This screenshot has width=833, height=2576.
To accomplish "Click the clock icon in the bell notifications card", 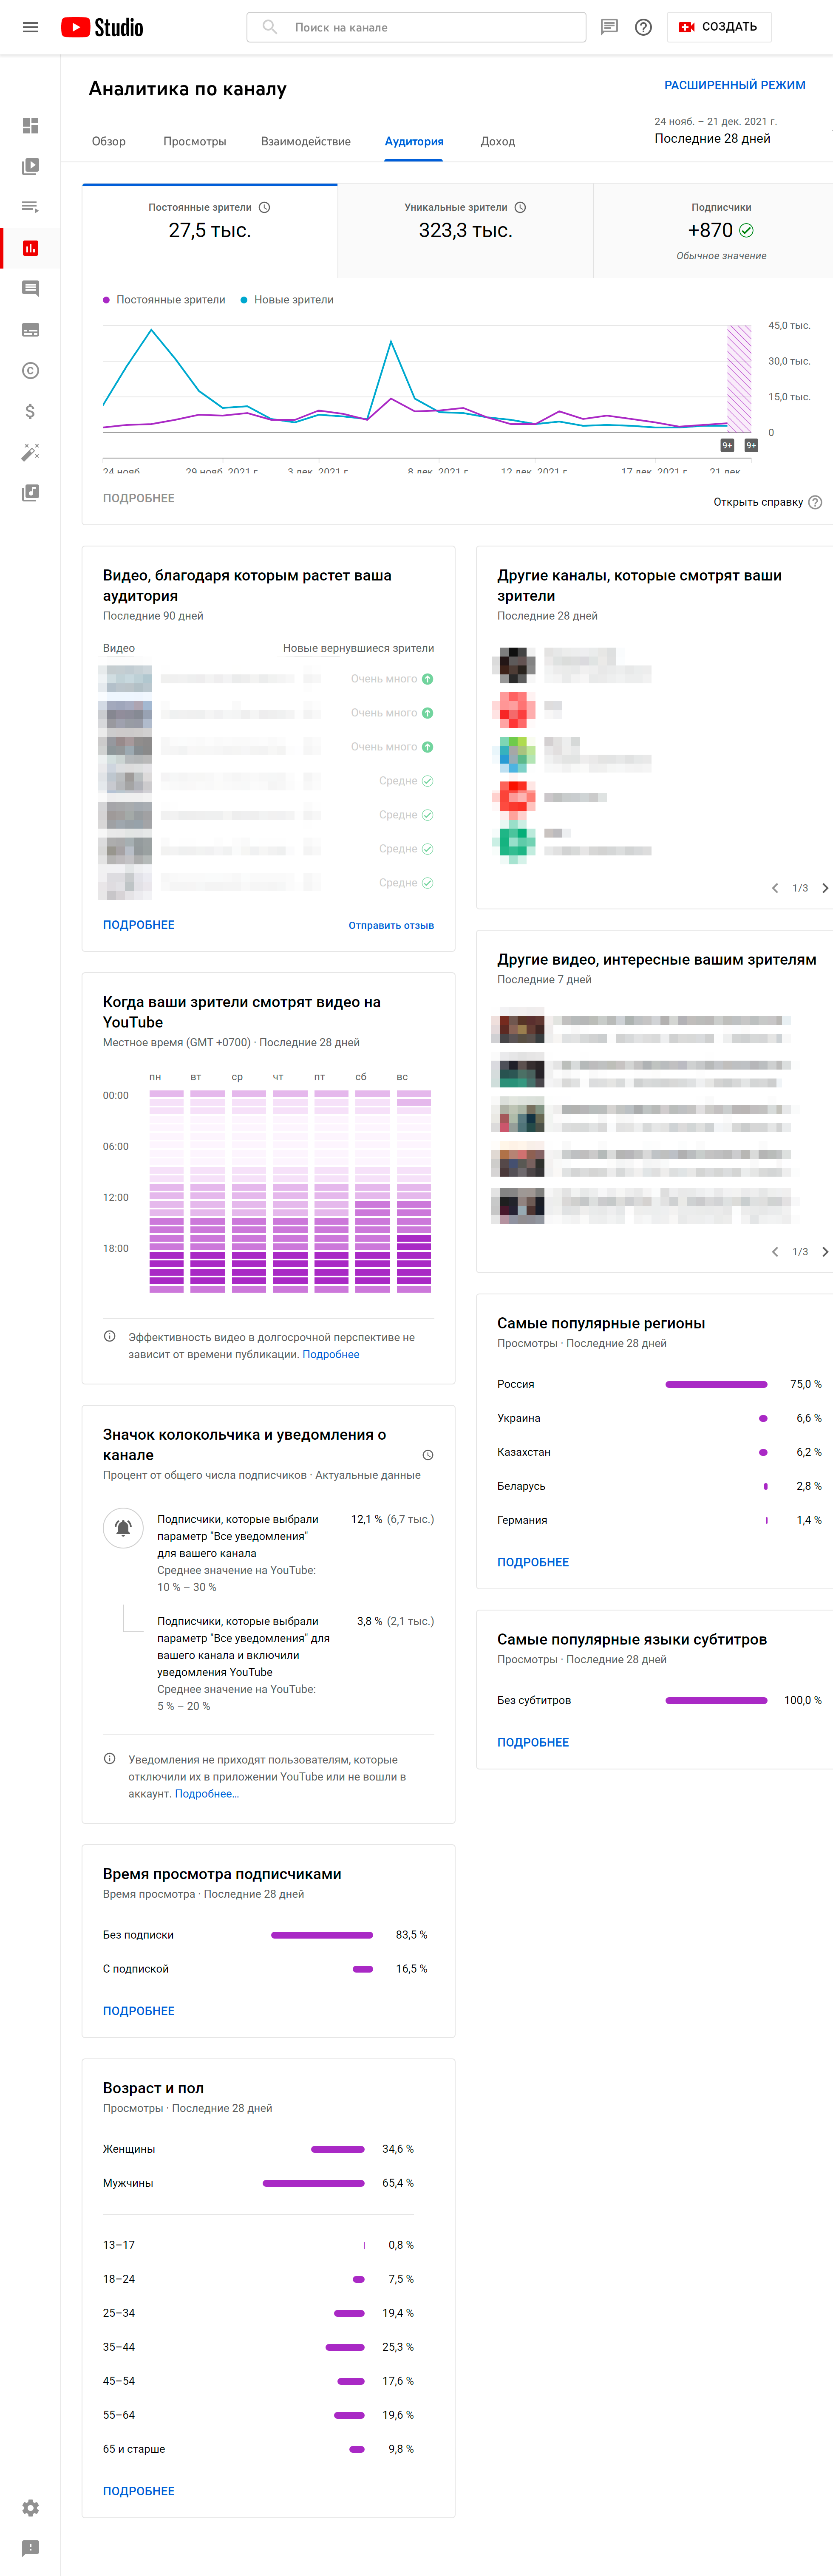I will 428,1455.
